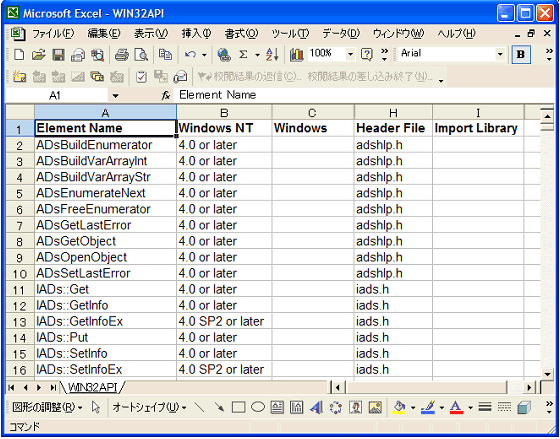Select the Oval shape tool
560x439 pixels.
click(x=258, y=407)
